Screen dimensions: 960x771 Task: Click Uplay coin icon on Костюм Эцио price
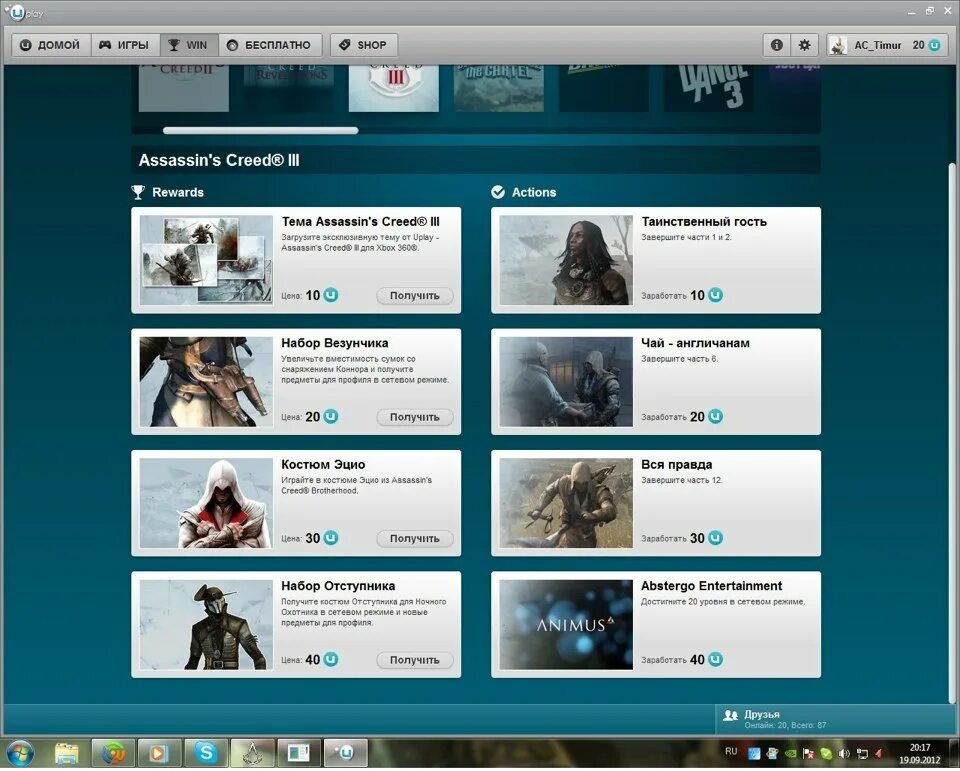click(331, 538)
